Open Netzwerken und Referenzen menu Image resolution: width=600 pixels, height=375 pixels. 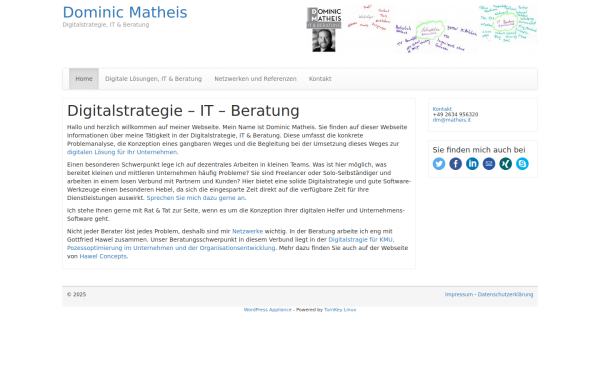coord(255,79)
